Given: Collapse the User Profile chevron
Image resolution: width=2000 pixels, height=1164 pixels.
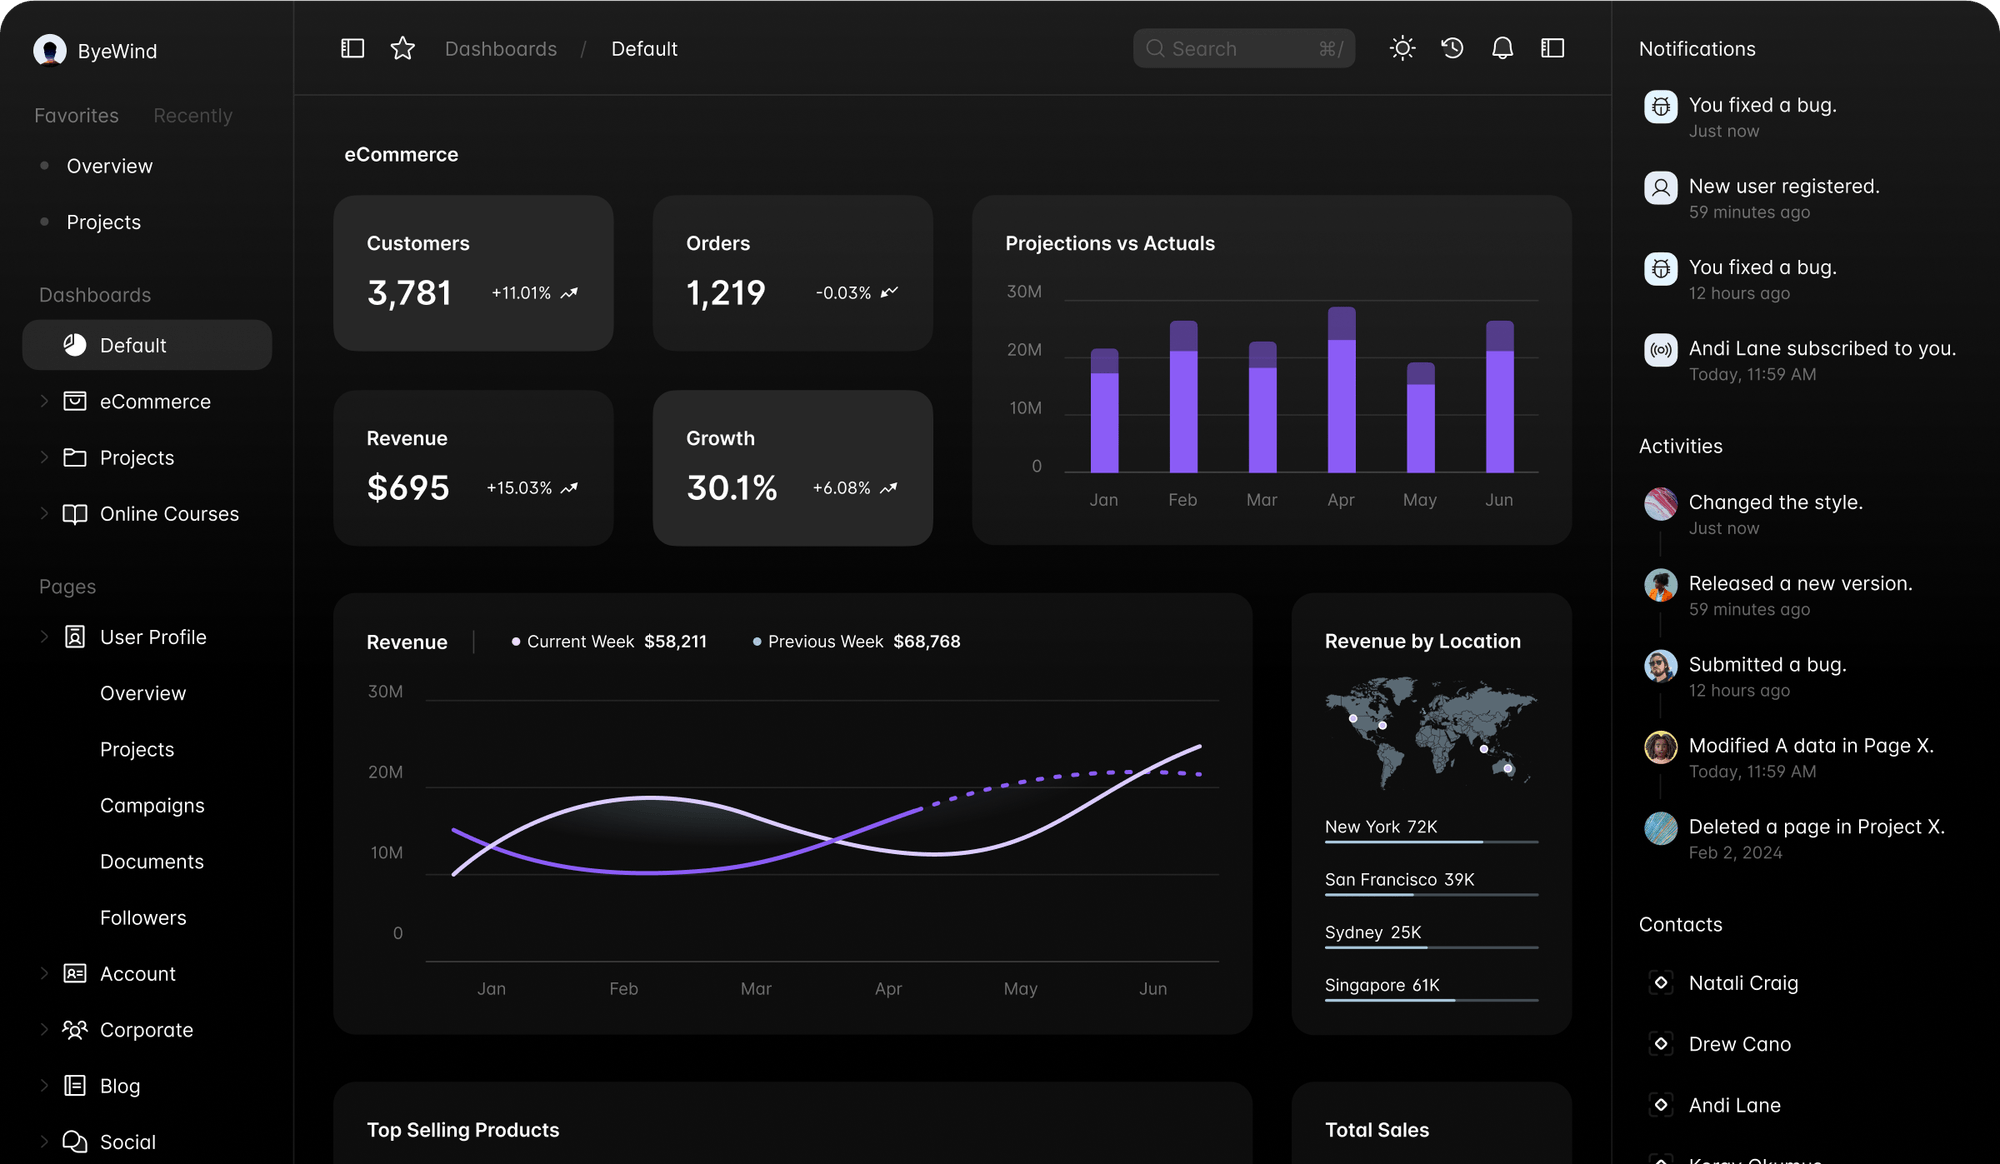Looking at the screenshot, I should (44, 637).
